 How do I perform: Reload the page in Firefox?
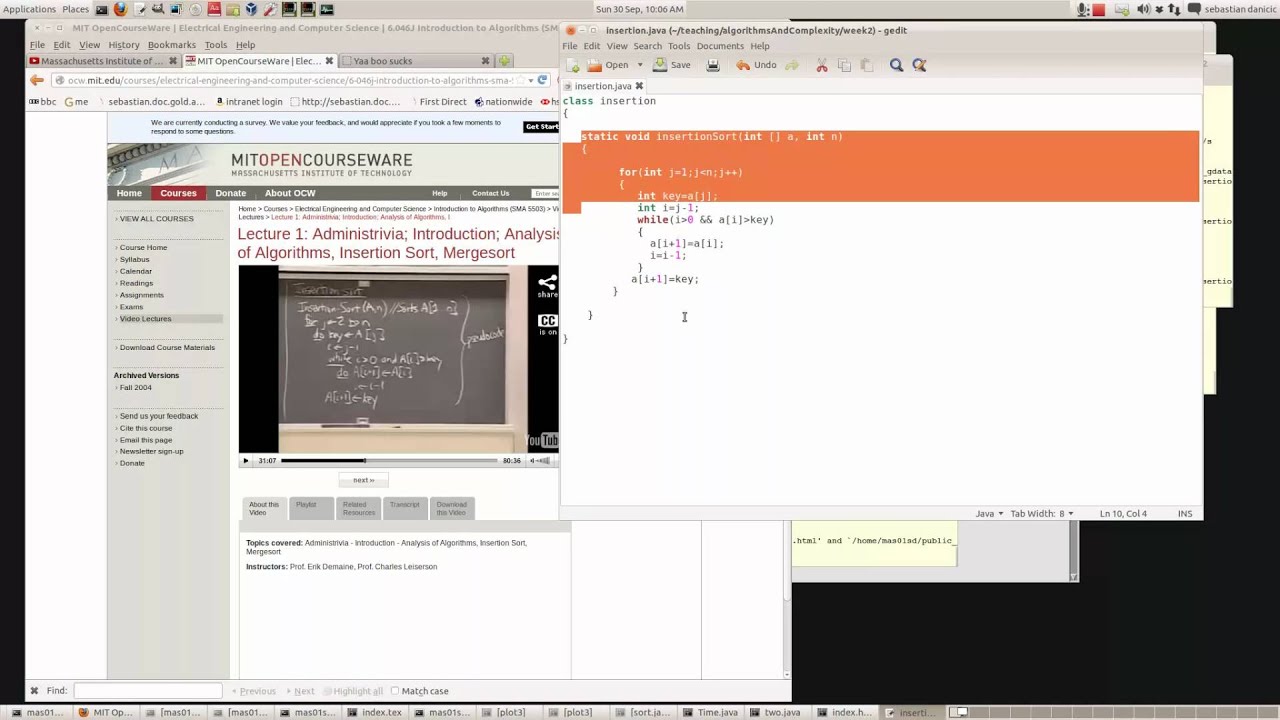542,80
